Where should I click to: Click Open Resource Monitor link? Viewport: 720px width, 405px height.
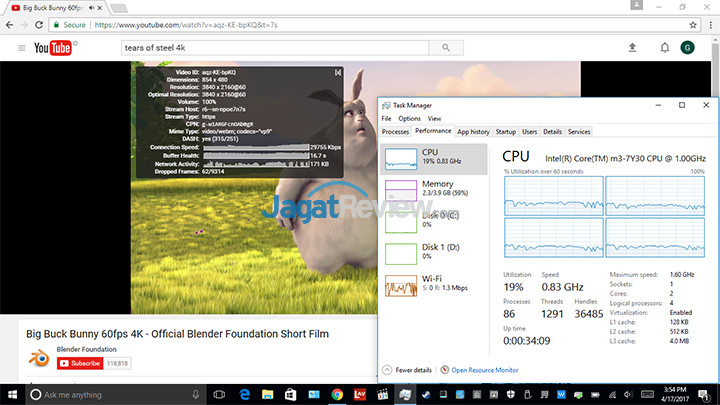pos(484,370)
